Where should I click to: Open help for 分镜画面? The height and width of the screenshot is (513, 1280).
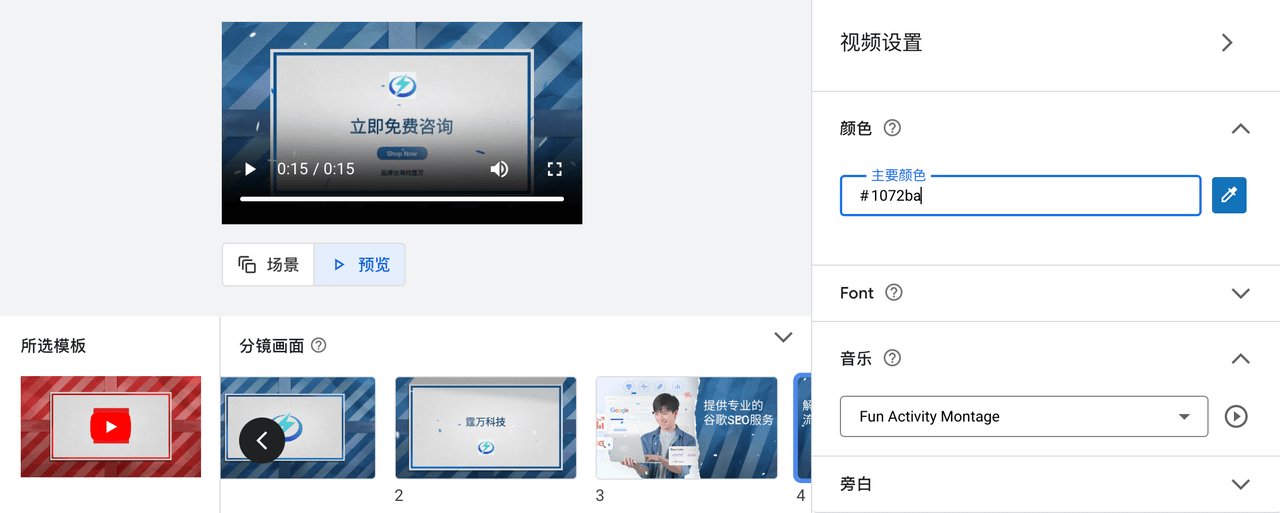[x=319, y=345]
